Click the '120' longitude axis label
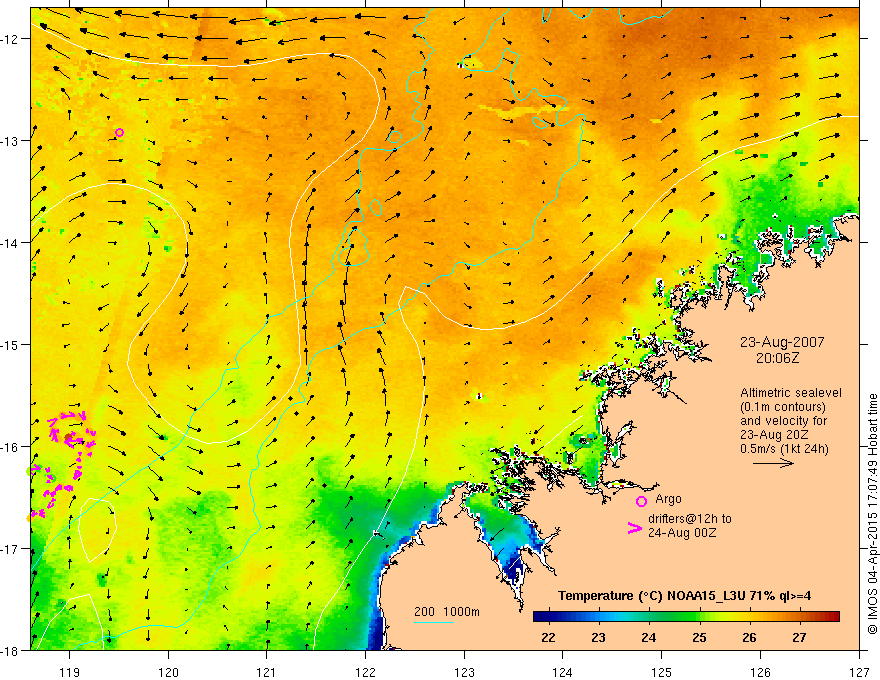This screenshot has width=880, height=680. pos(168,672)
